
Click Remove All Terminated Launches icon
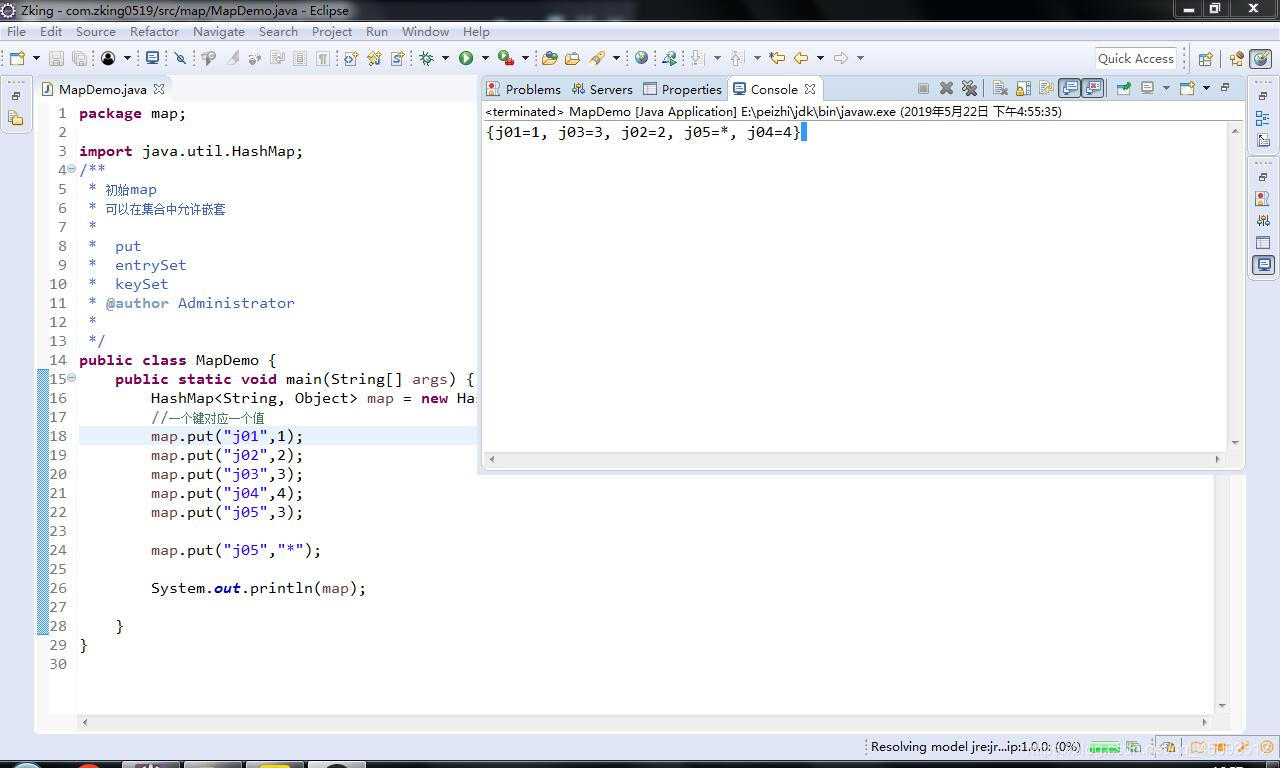(969, 89)
